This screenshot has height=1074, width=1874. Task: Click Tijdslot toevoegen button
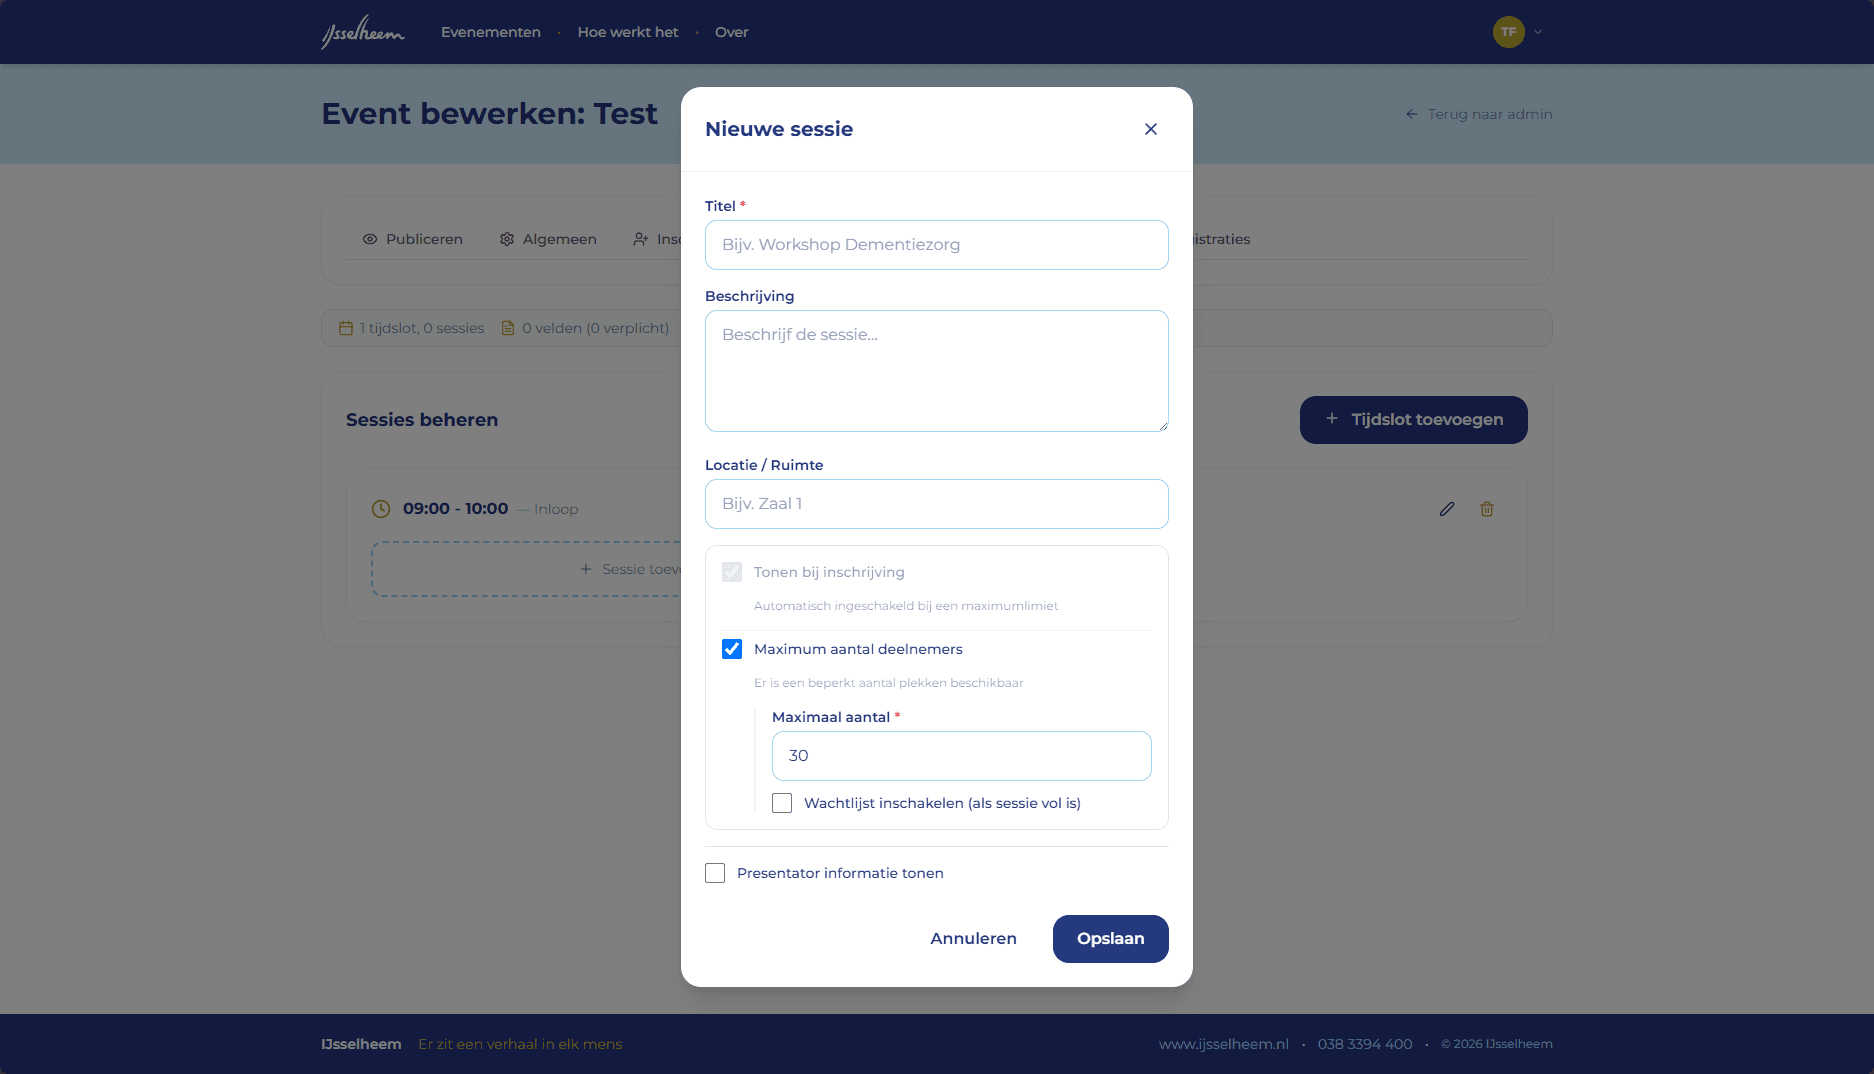[1414, 420]
